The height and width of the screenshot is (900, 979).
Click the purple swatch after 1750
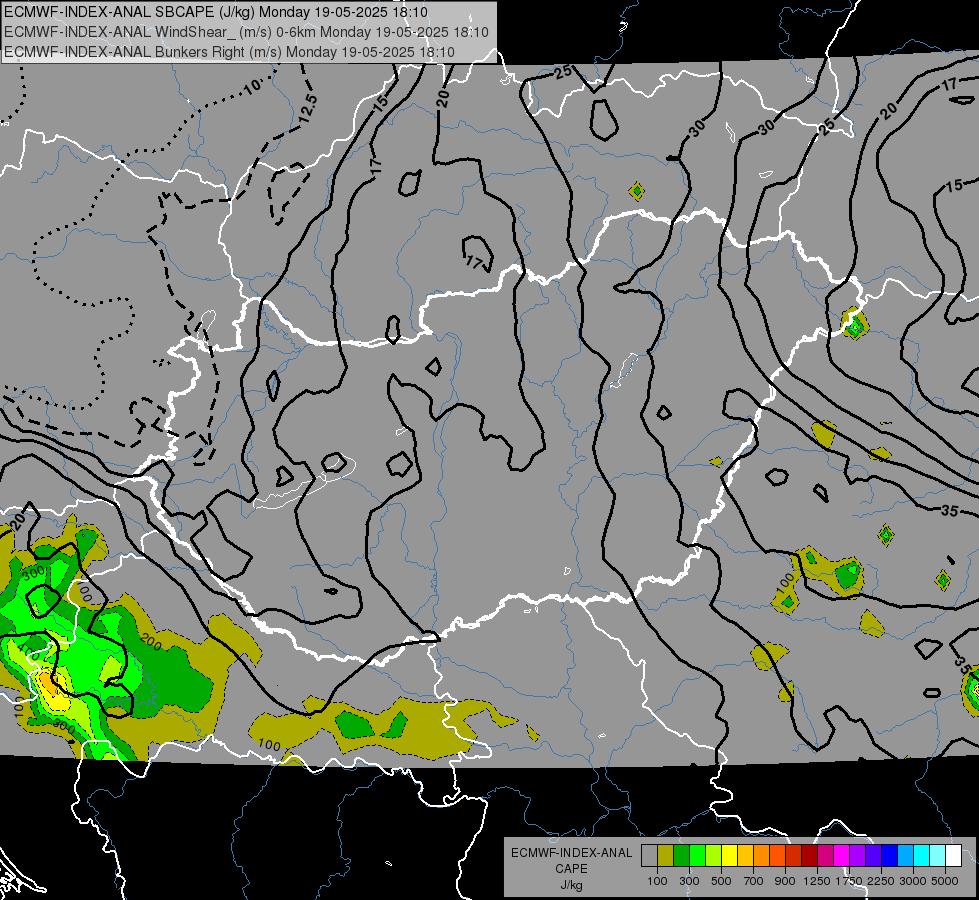857,856
